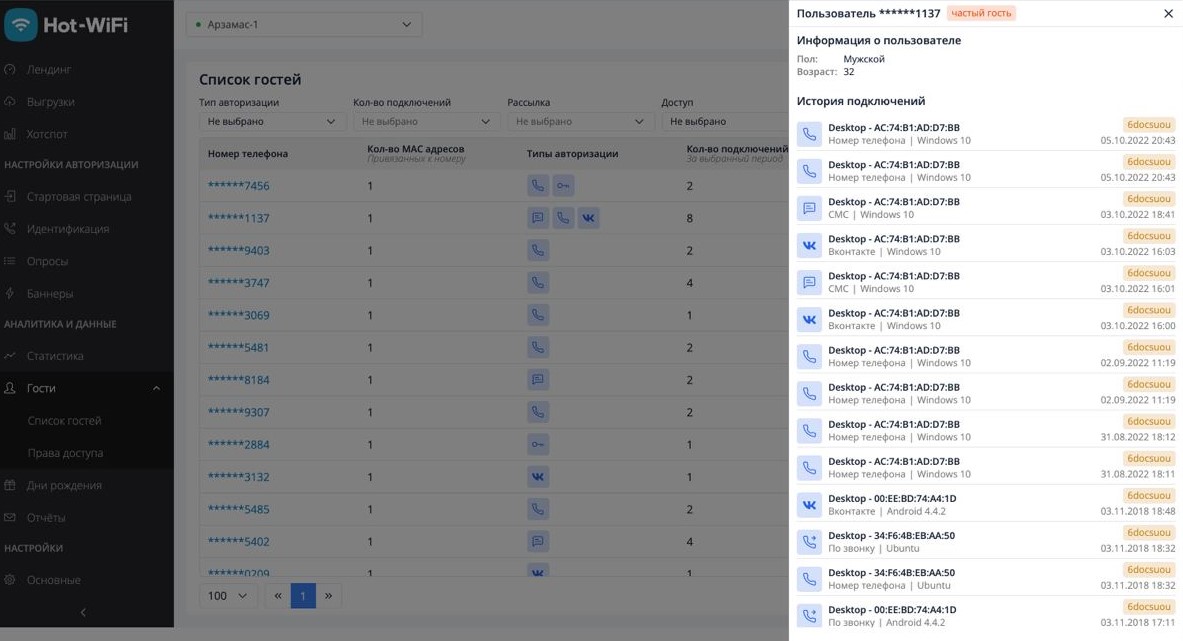Open guest ******3747 phone link
This screenshot has width=1183, height=641.
coord(238,283)
